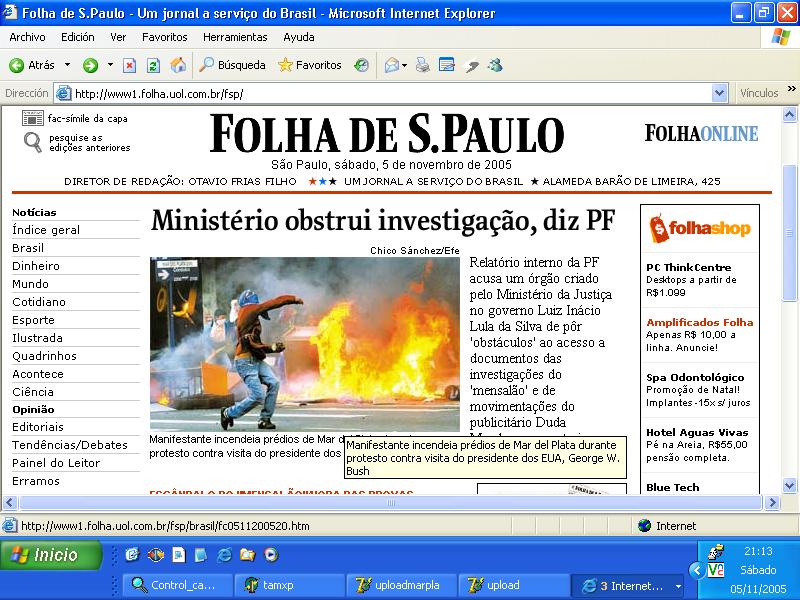Expand the address bar URL dropdown
The width and height of the screenshot is (800, 600).
tap(719, 93)
